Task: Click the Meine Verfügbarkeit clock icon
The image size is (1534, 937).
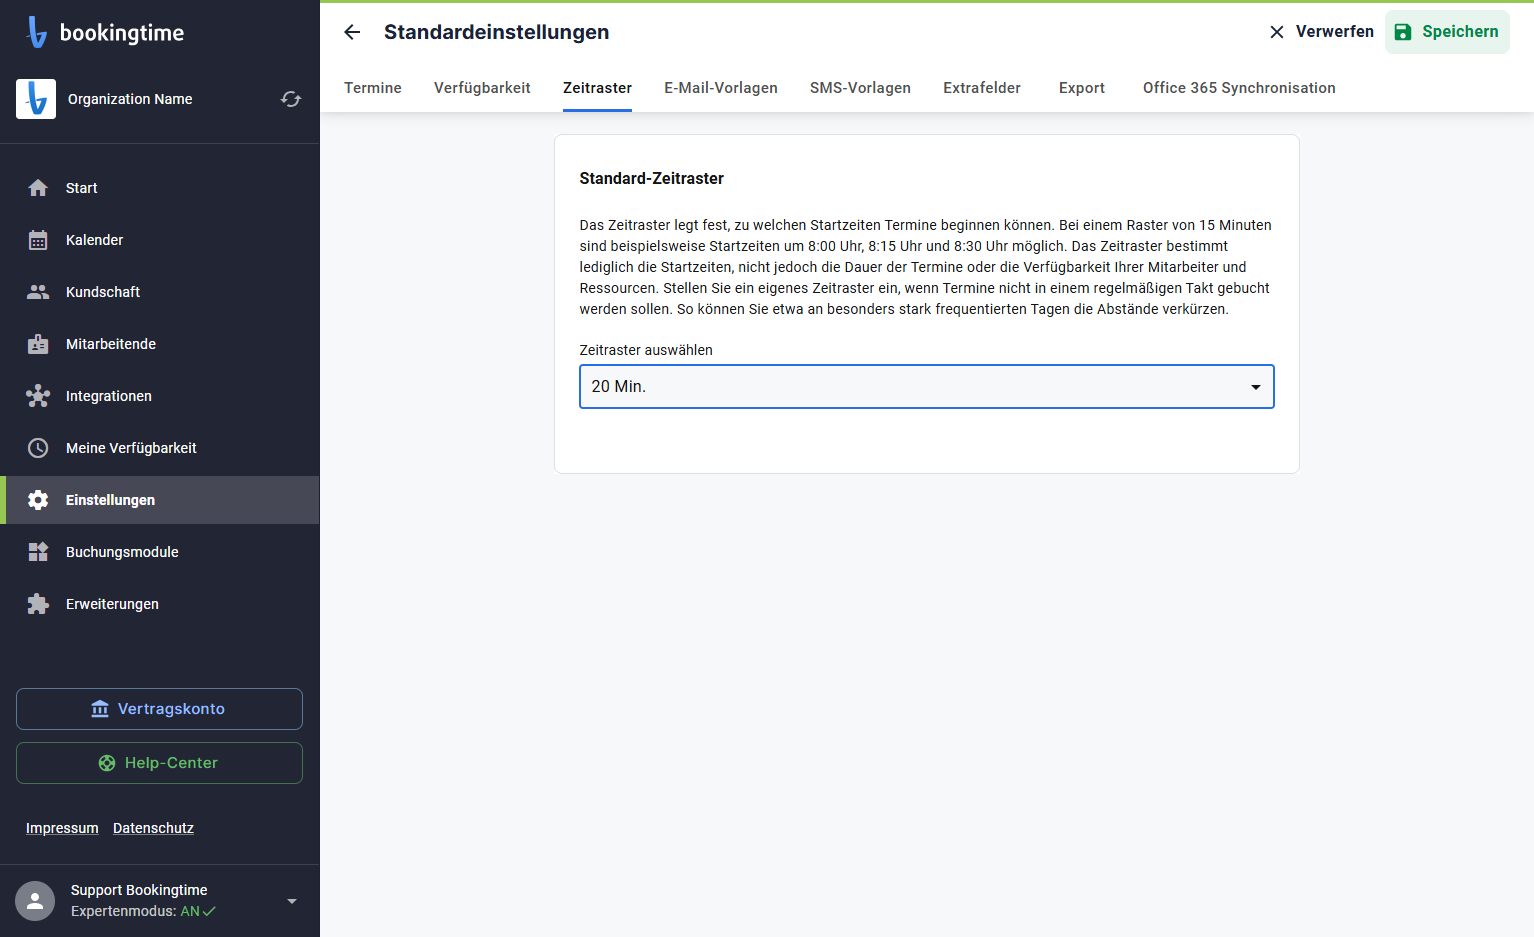Action: (38, 448)
